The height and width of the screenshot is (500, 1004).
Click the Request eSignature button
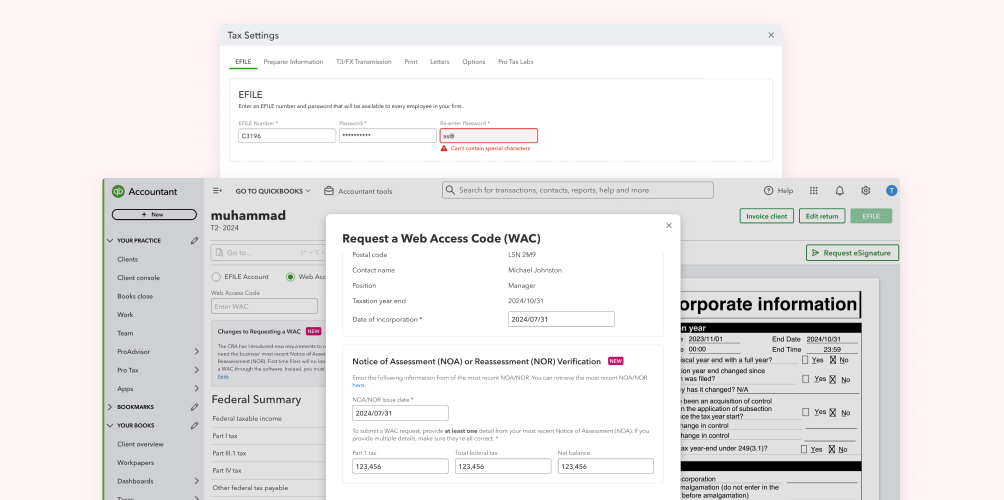tap(852, 253)
